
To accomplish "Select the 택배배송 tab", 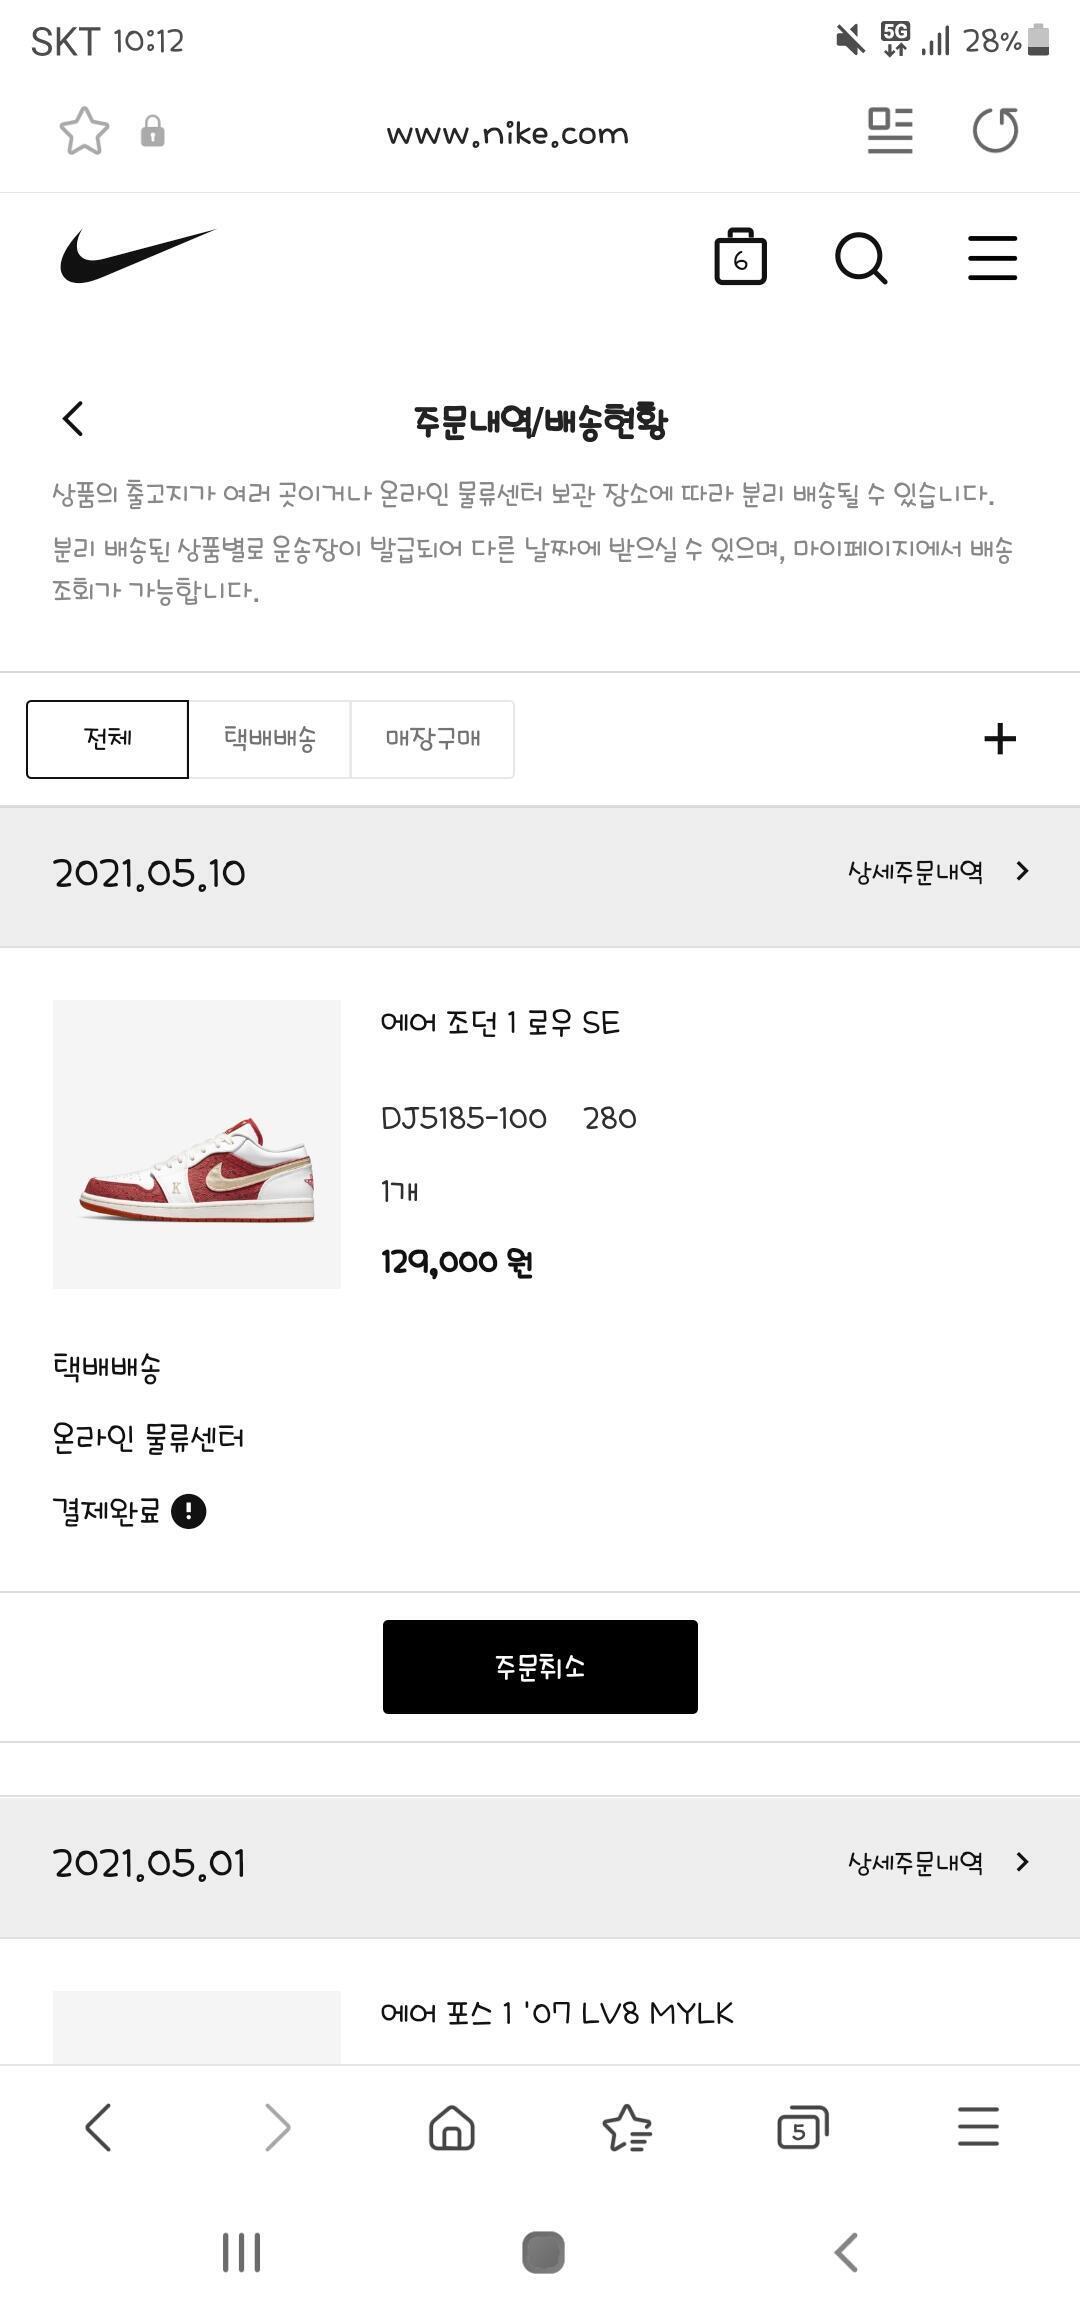I will (270, 739).
